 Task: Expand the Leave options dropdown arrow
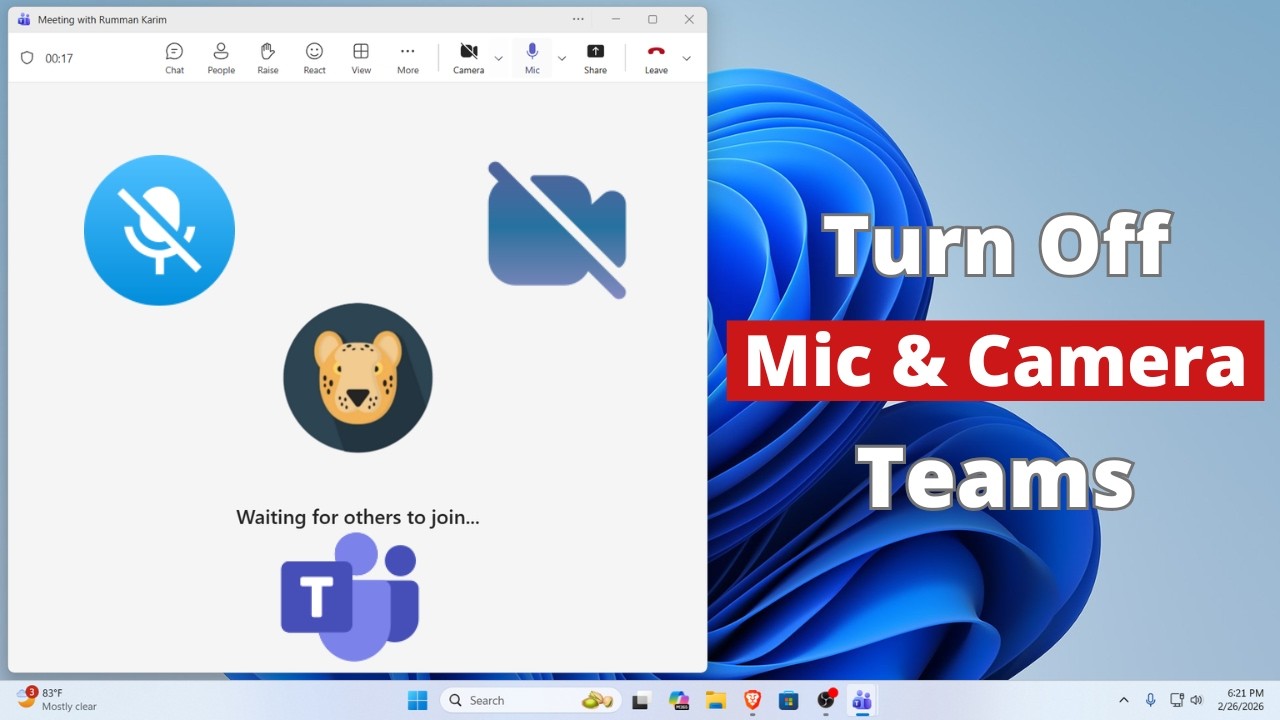pos(686,58)
